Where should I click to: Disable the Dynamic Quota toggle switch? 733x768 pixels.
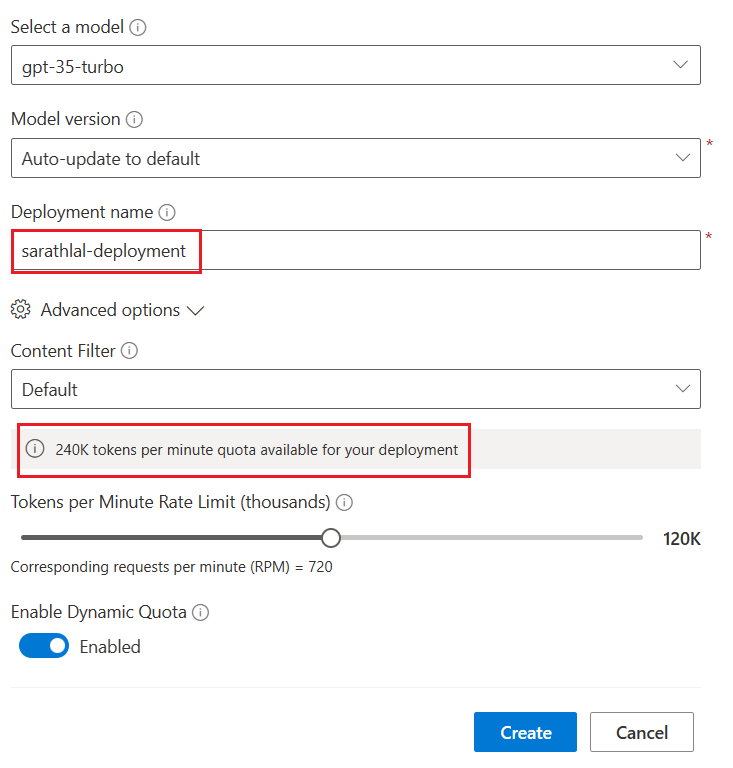point(44,646)
